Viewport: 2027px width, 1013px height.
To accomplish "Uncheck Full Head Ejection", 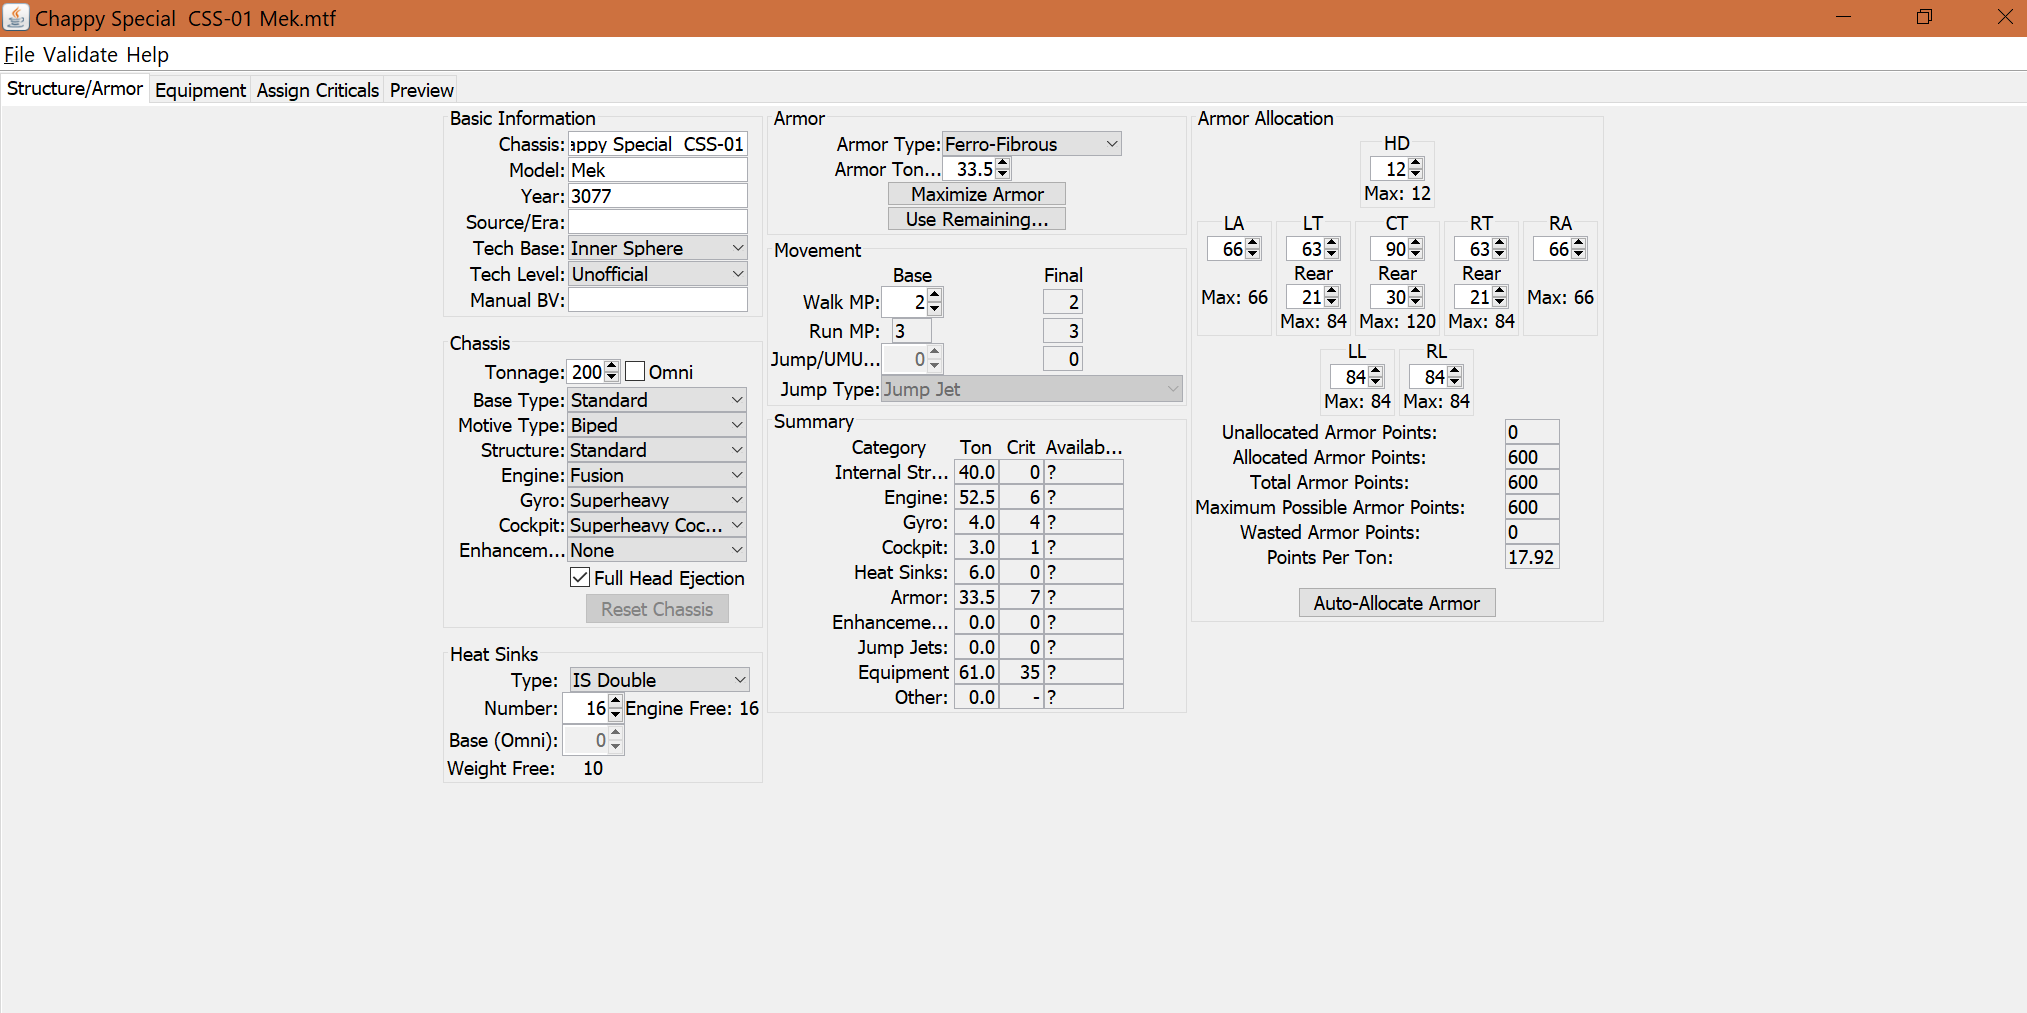I will click(x=580, y=577).
